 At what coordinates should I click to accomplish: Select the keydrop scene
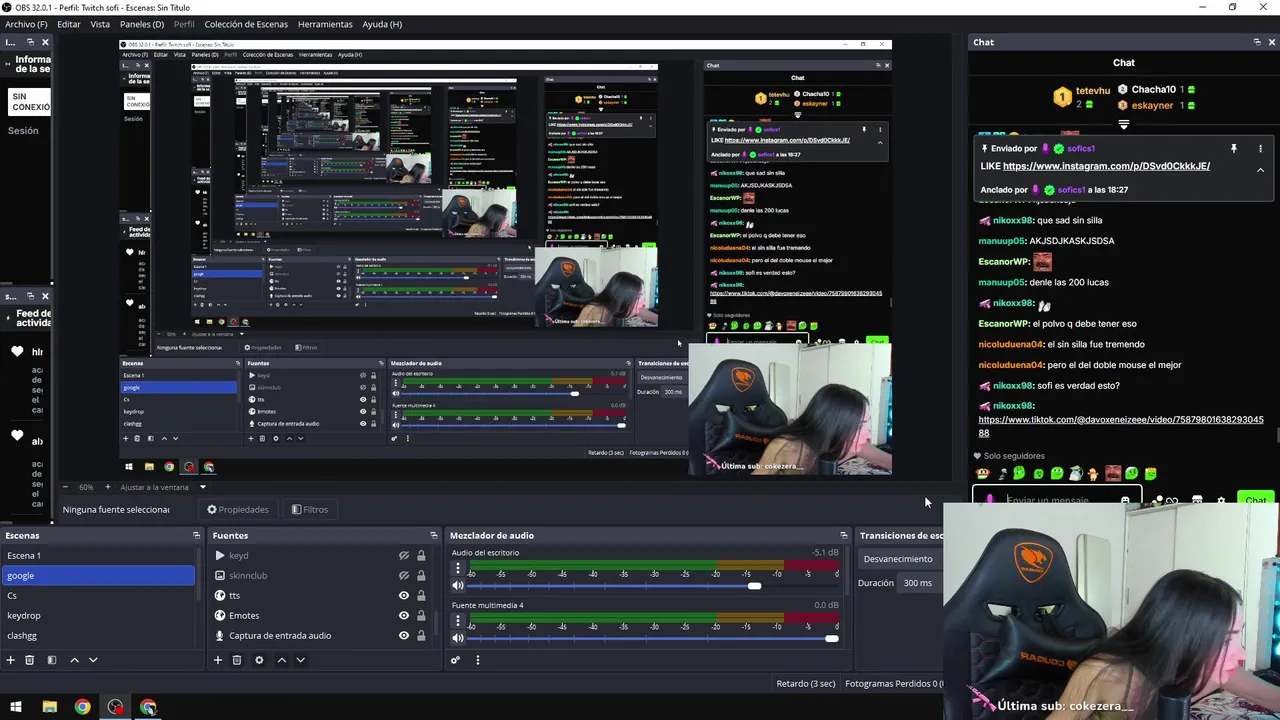click(98, 615)
